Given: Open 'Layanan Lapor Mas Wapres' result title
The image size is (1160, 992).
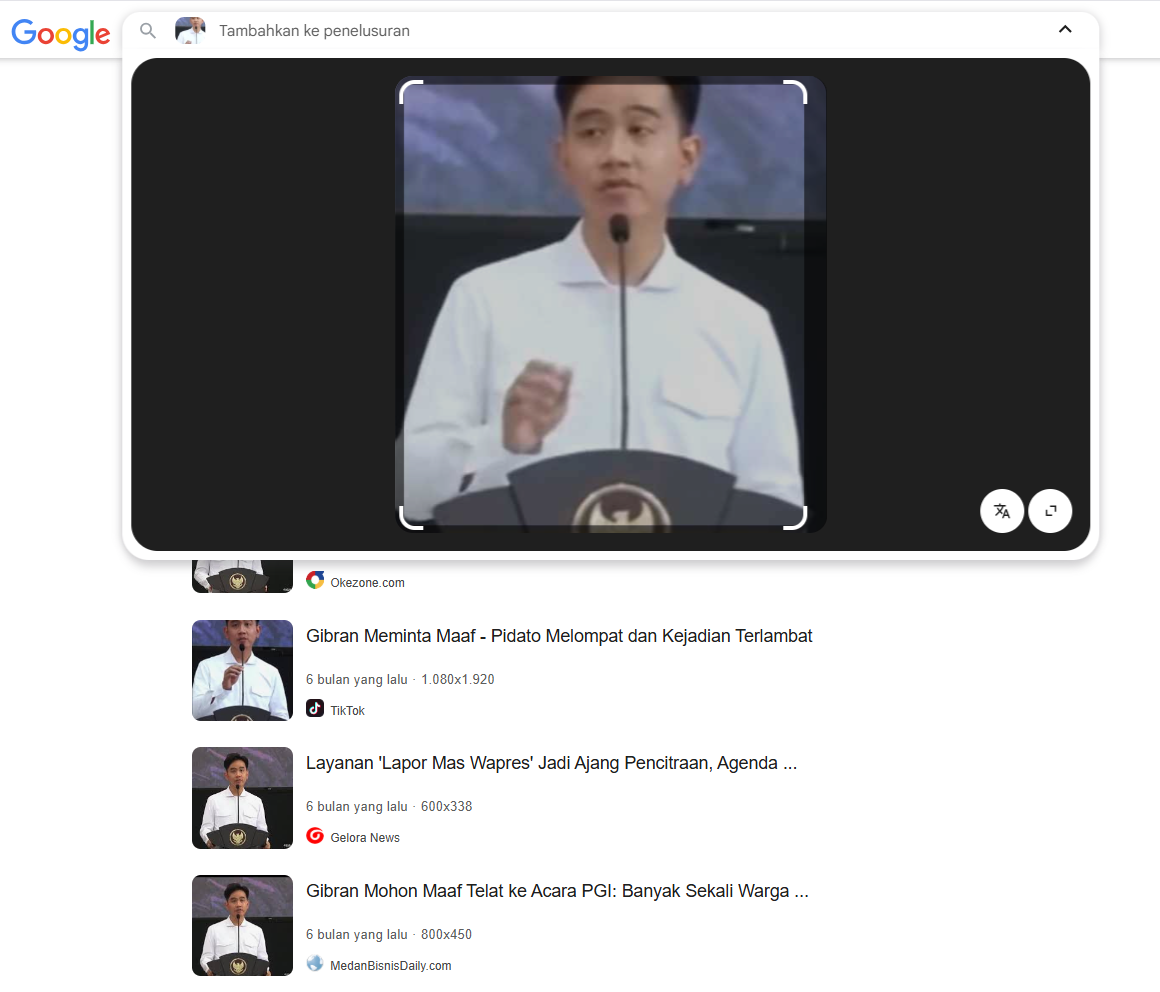Looking at the screenshot, I should 552,763.
